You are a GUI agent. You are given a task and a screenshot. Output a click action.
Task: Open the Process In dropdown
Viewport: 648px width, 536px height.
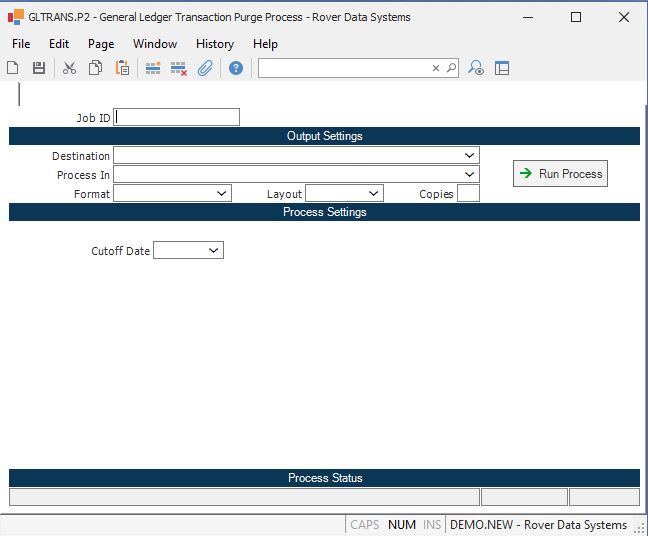click(470, 175)
